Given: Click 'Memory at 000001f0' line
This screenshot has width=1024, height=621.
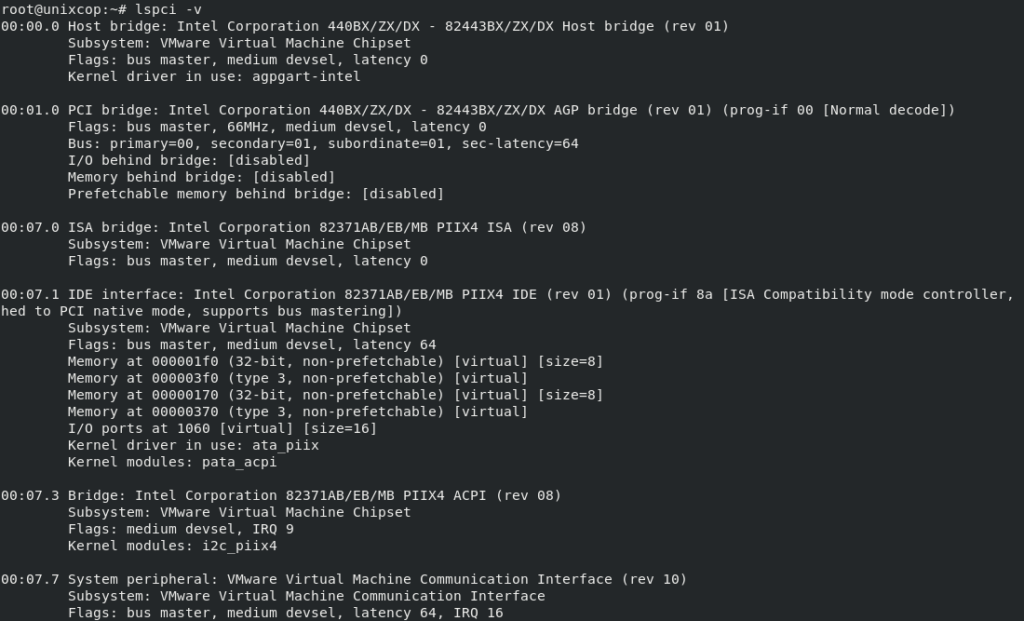Looking at the screenshot, I should (x=336, y=362).
